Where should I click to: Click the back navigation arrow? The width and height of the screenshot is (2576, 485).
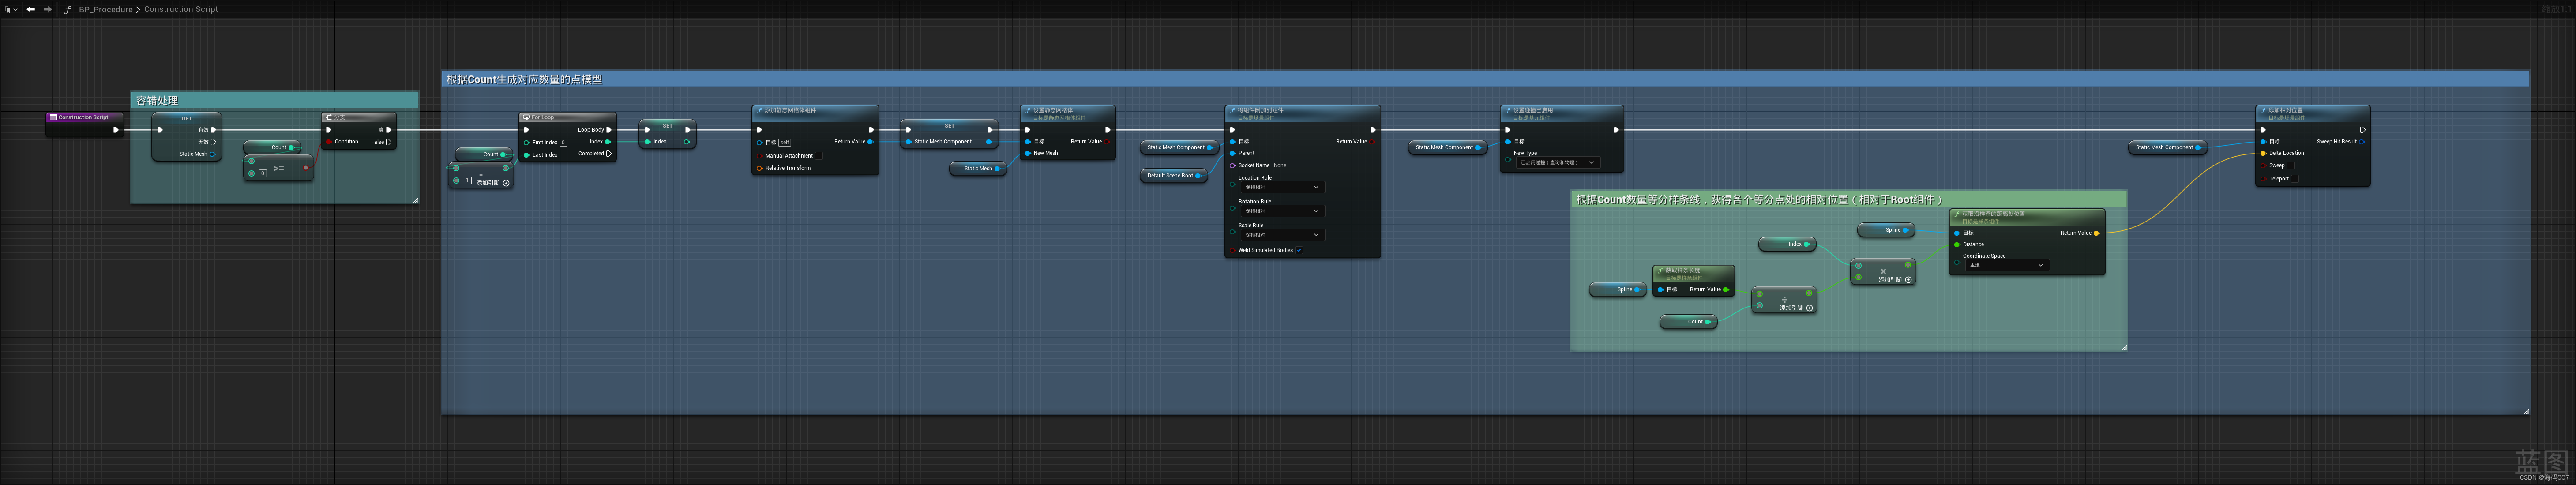pos(31,9)
